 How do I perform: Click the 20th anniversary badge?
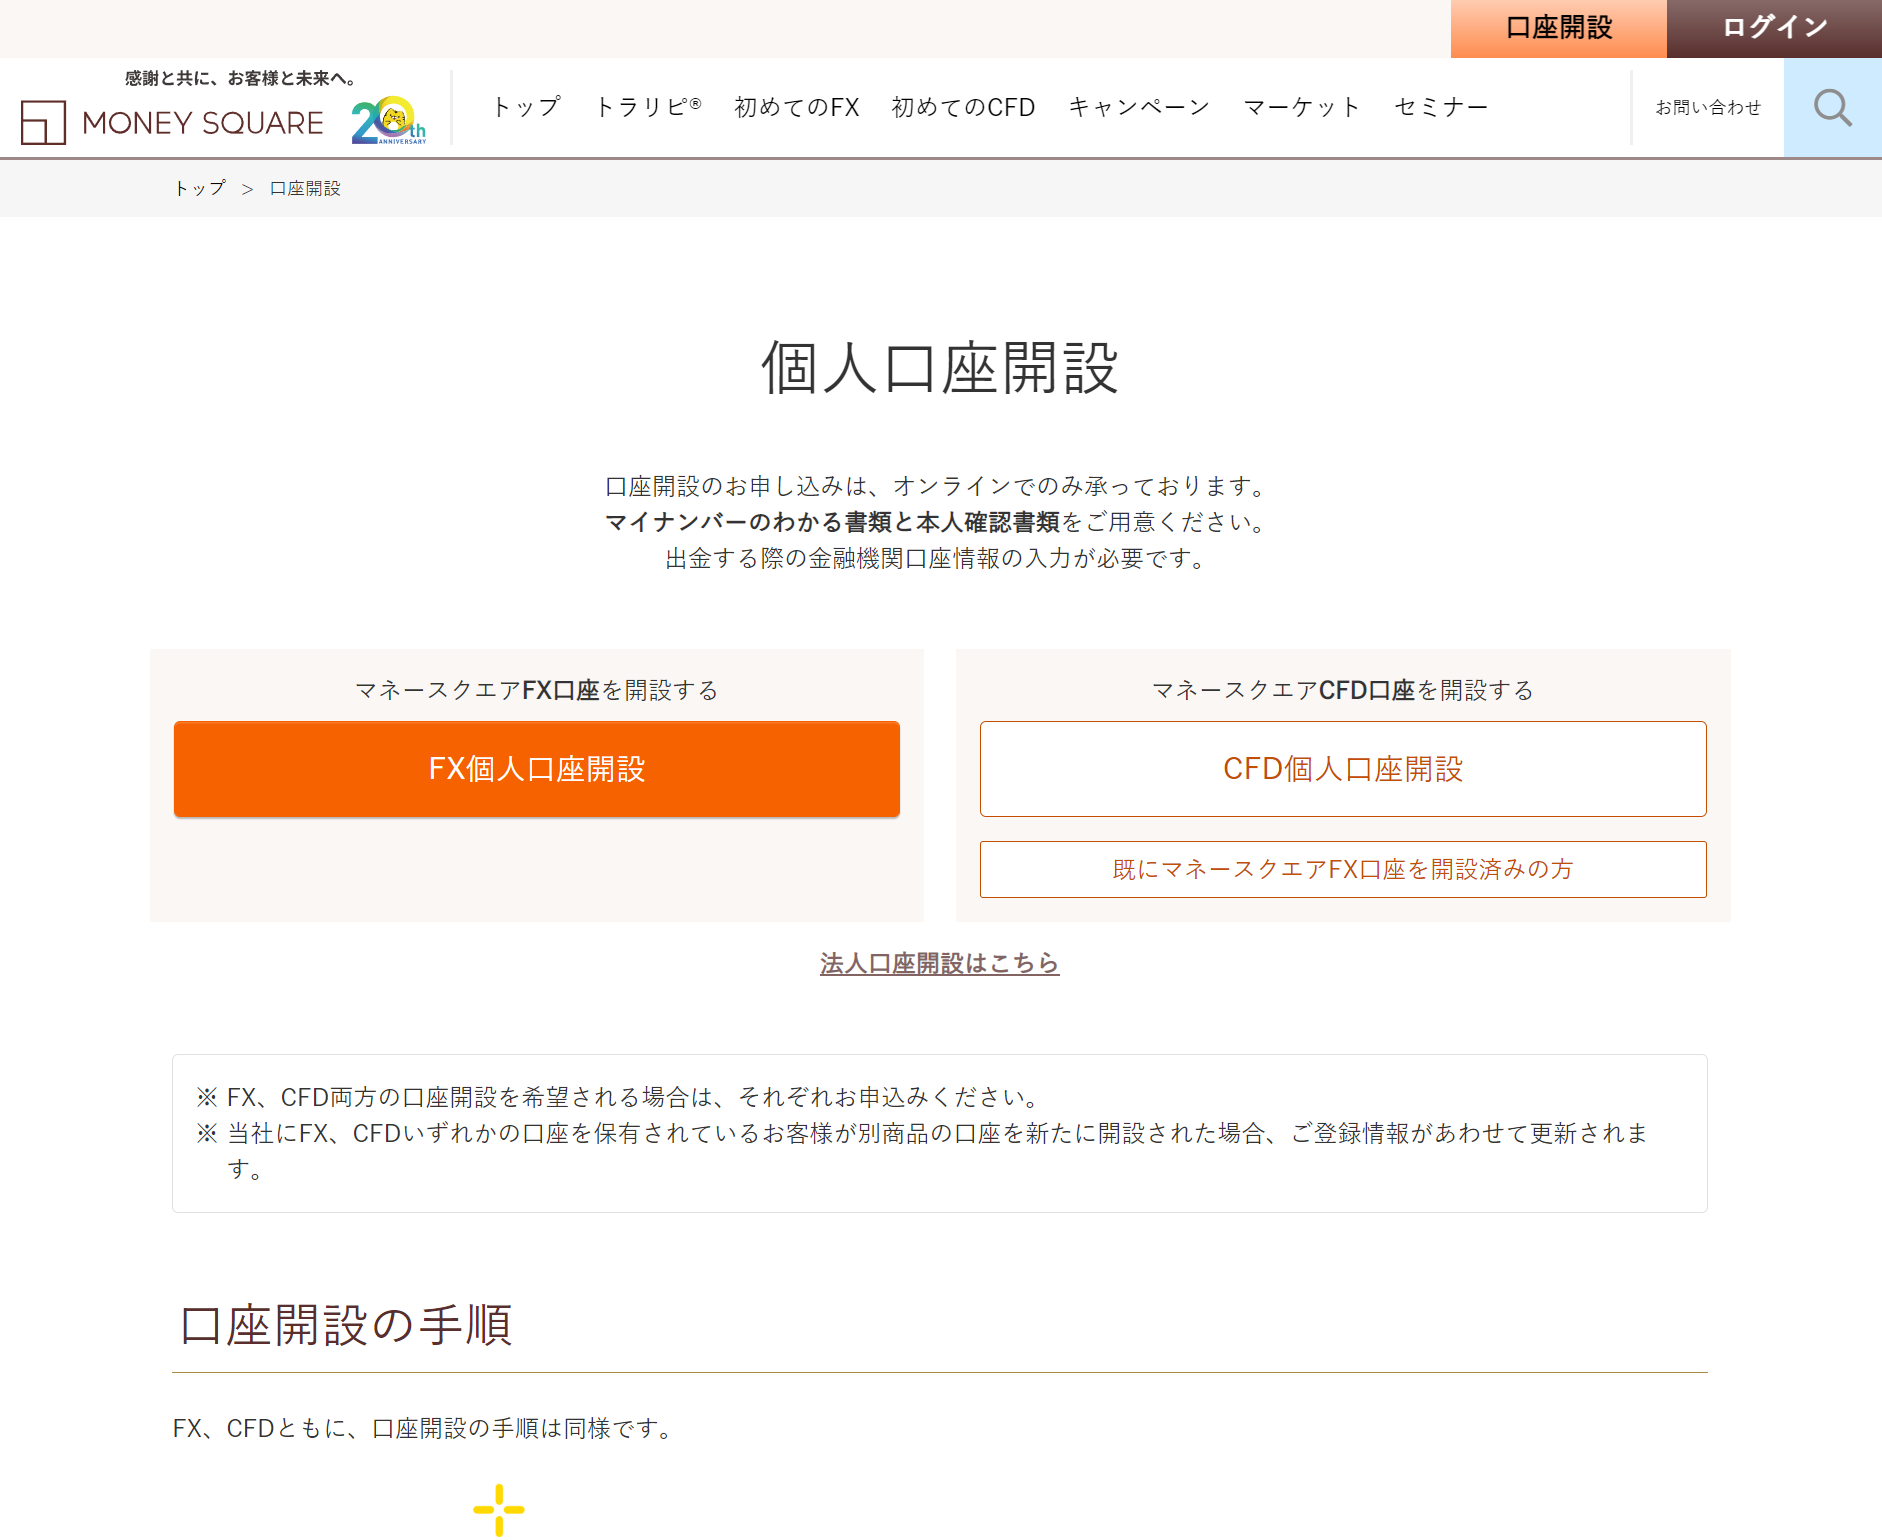389,121
